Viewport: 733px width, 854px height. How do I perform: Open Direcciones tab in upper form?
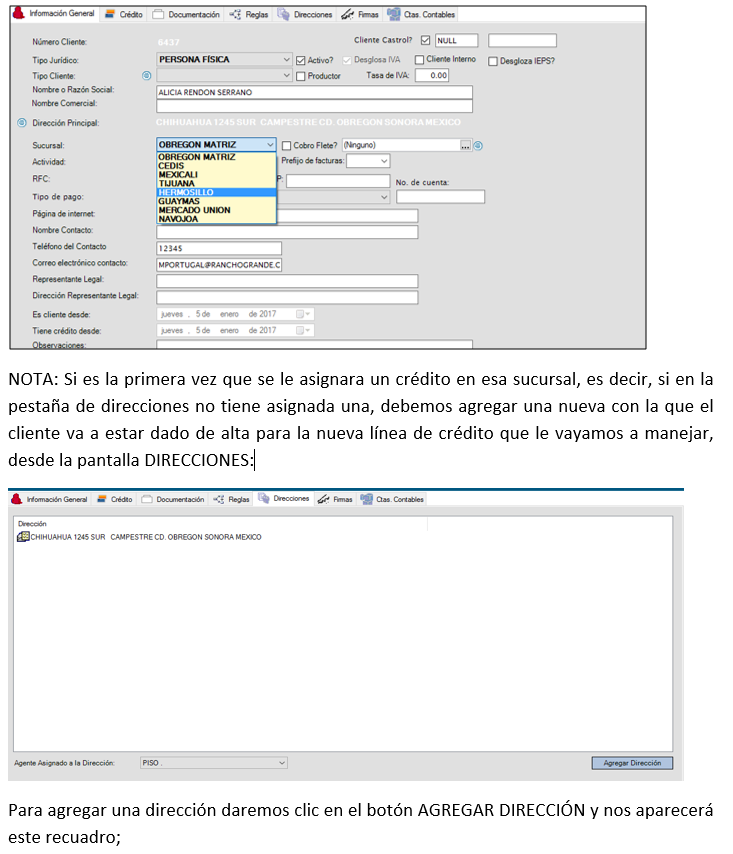pos(305,14)
